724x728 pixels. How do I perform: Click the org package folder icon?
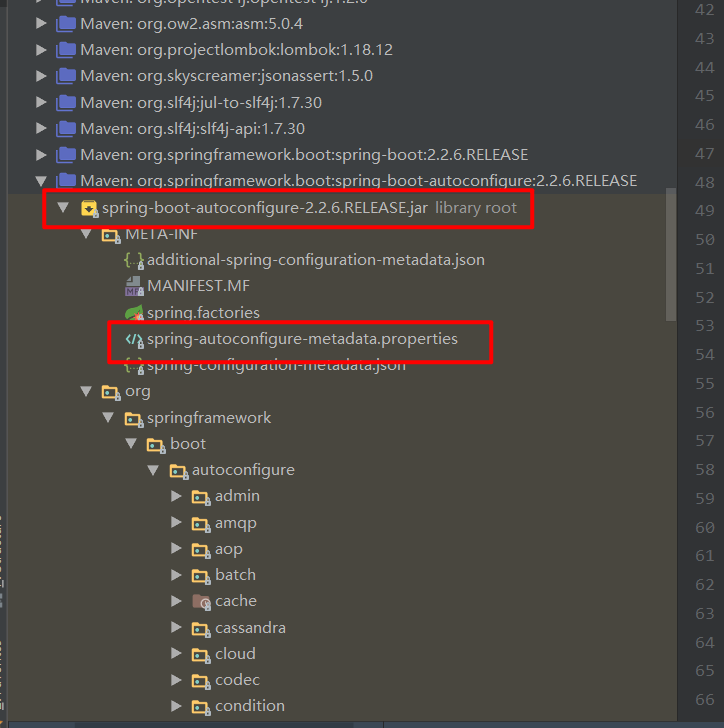point(111,392)
